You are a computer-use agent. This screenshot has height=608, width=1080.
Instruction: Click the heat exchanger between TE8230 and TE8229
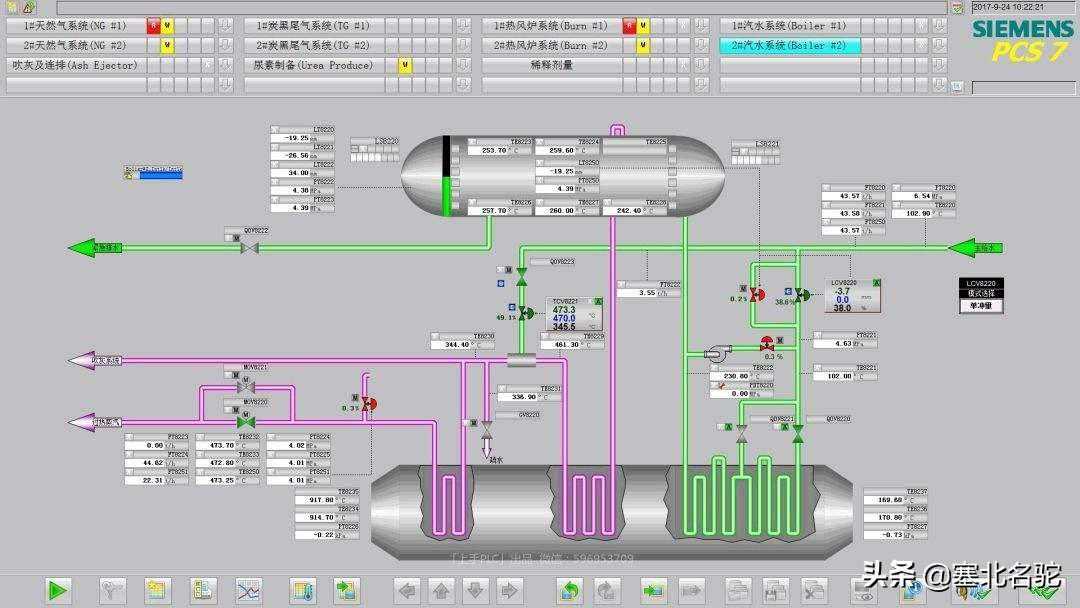tap(521, 360)
